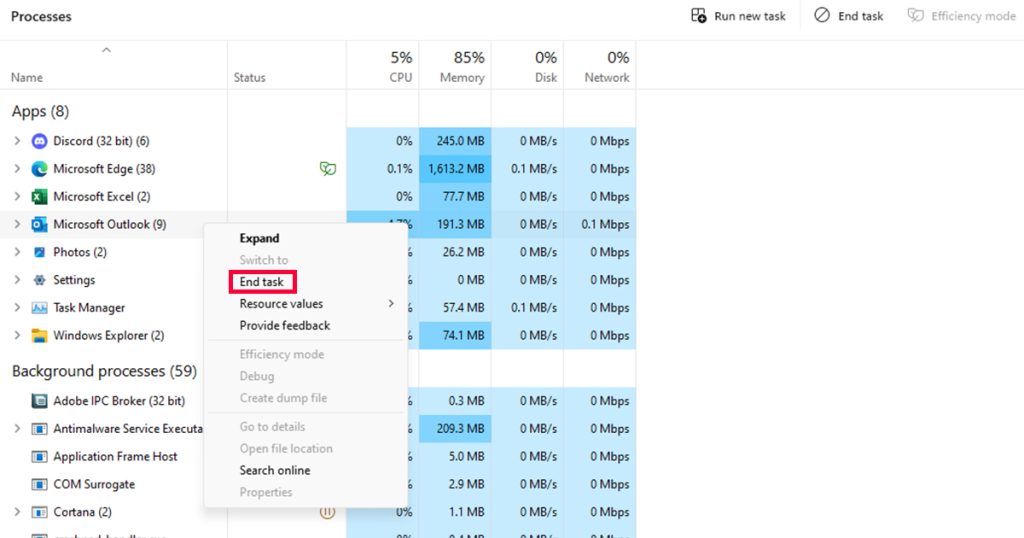Expand the Microsoft Edge process group
The image size is (1024, 538).
click(x=17, y=169)
